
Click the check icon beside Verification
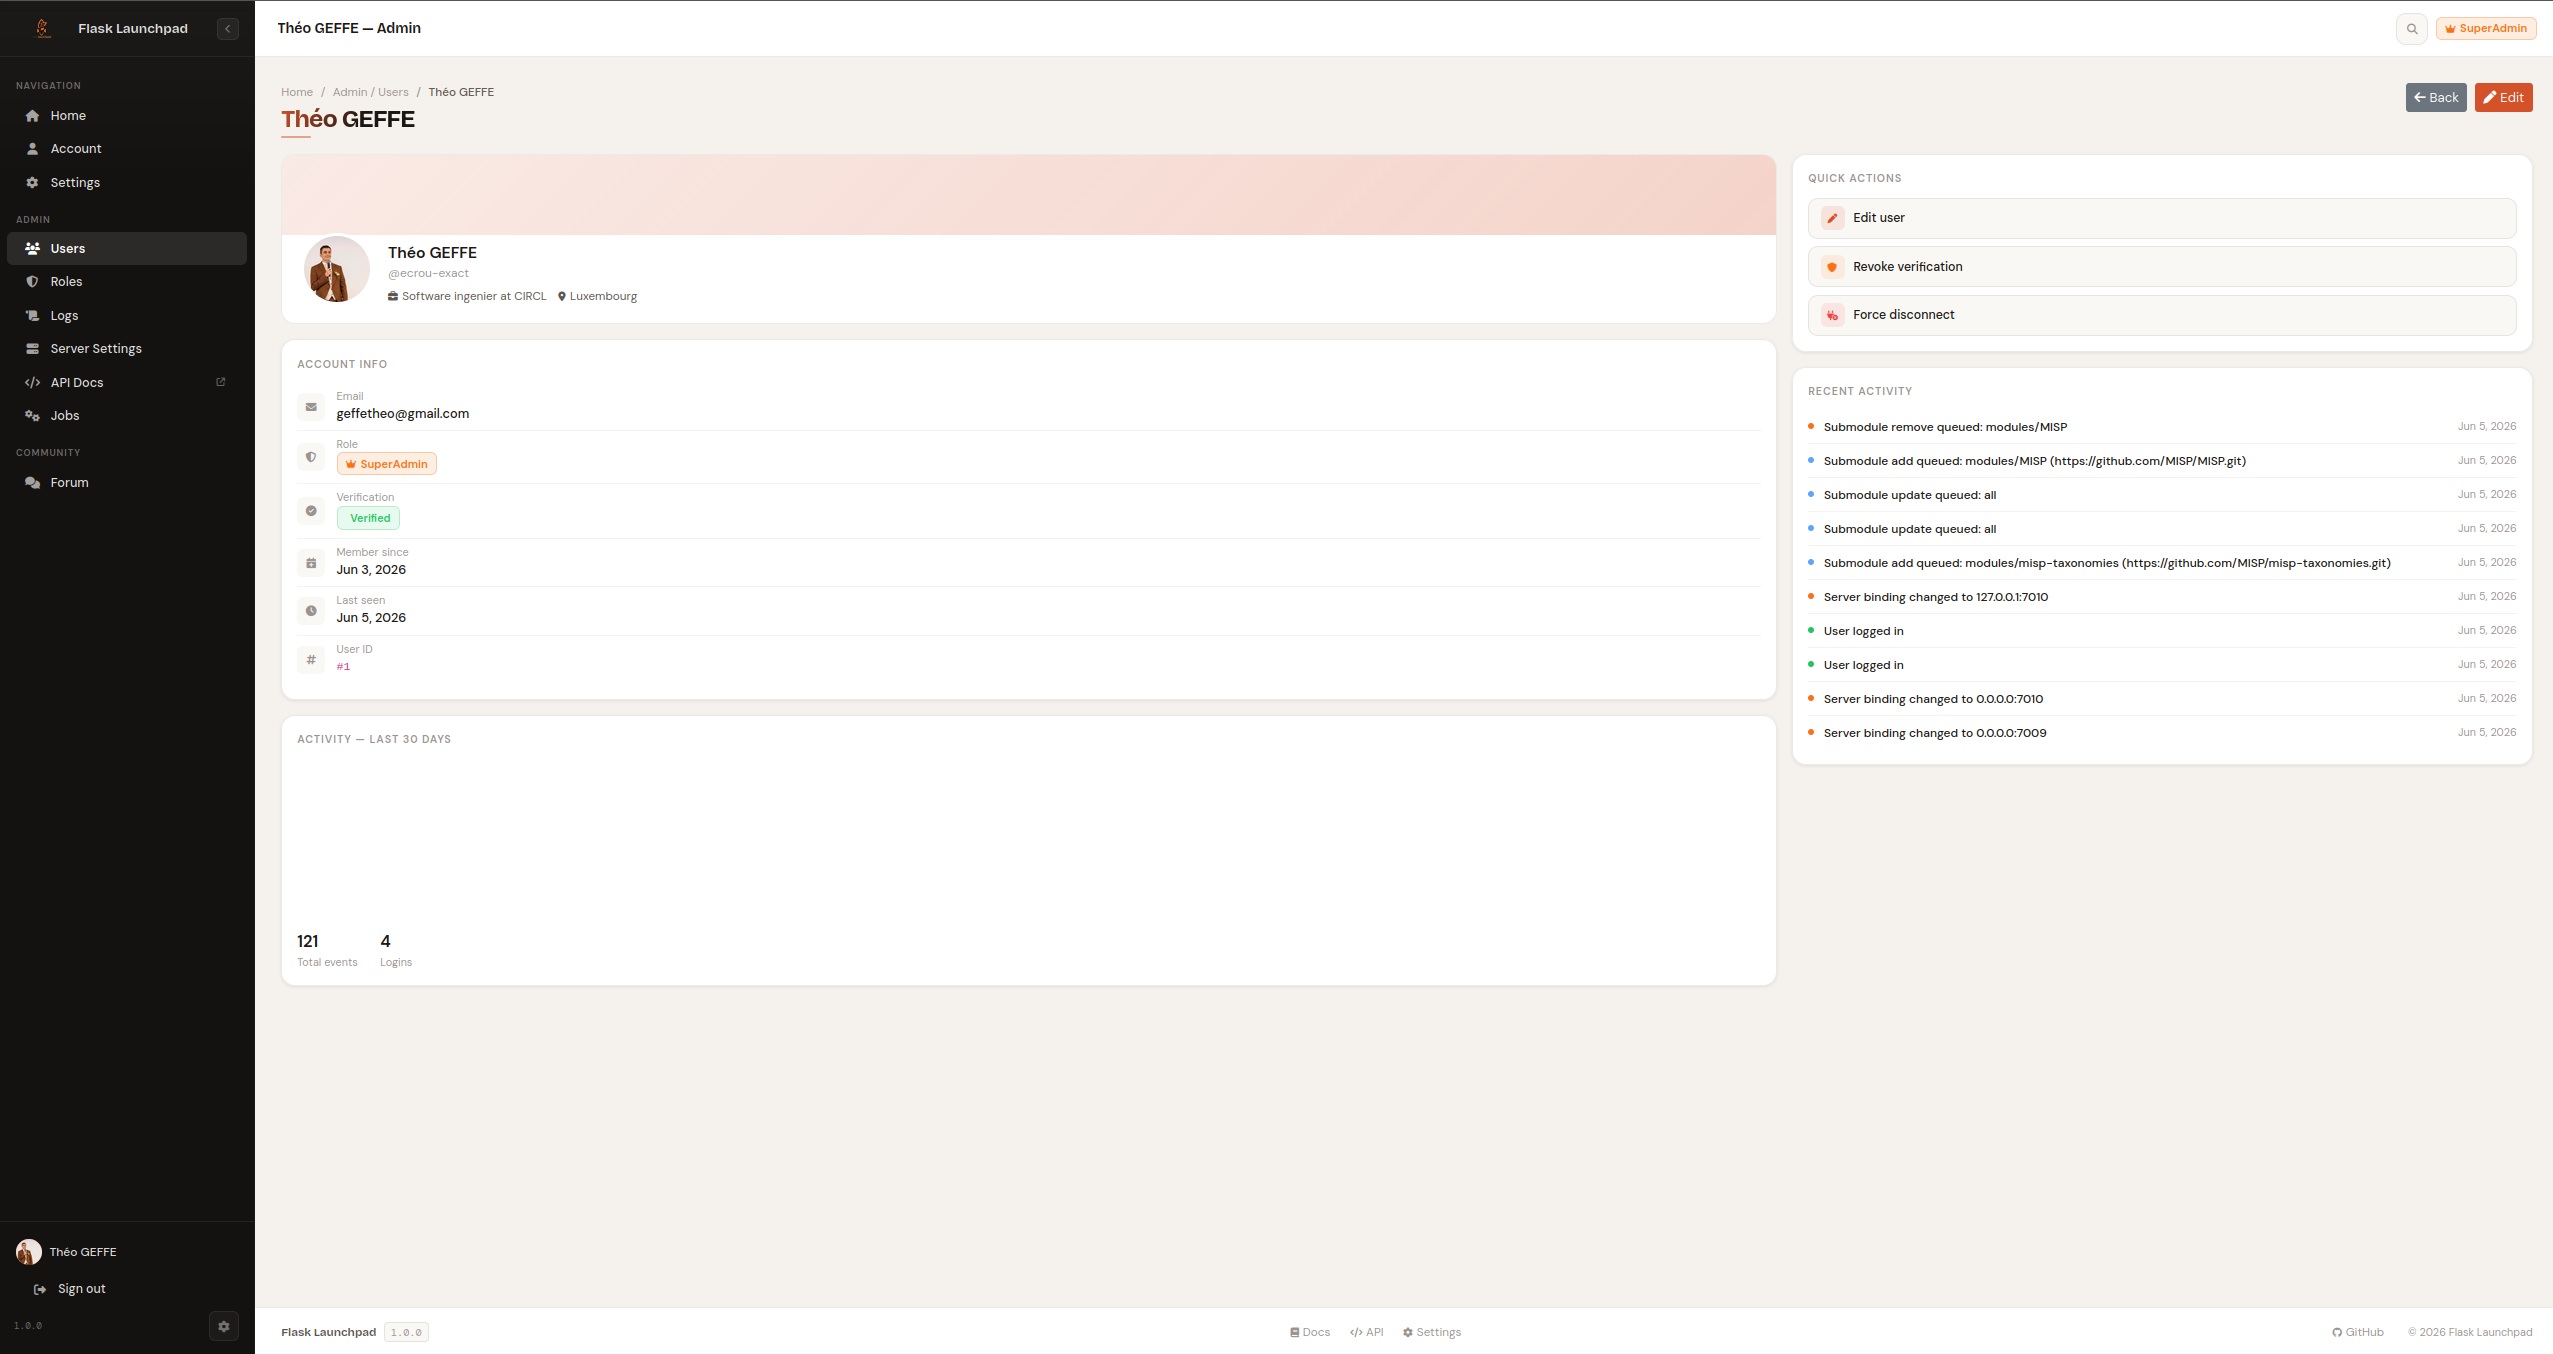click(311, 511)
